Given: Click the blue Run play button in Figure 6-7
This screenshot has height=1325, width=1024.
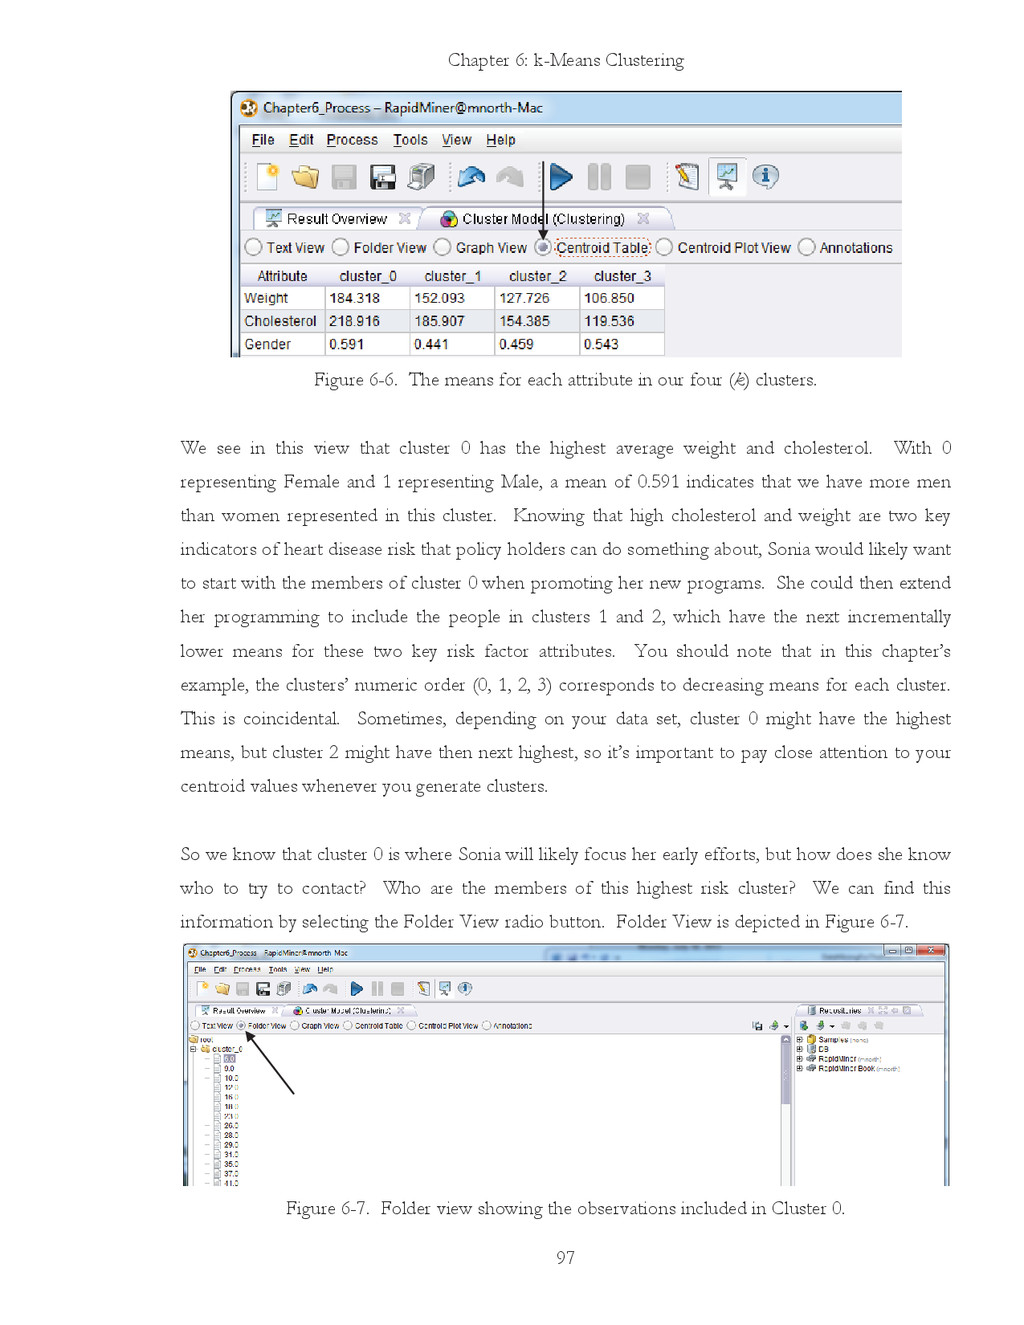Looking at the screenshot, I should click(357, 988).
